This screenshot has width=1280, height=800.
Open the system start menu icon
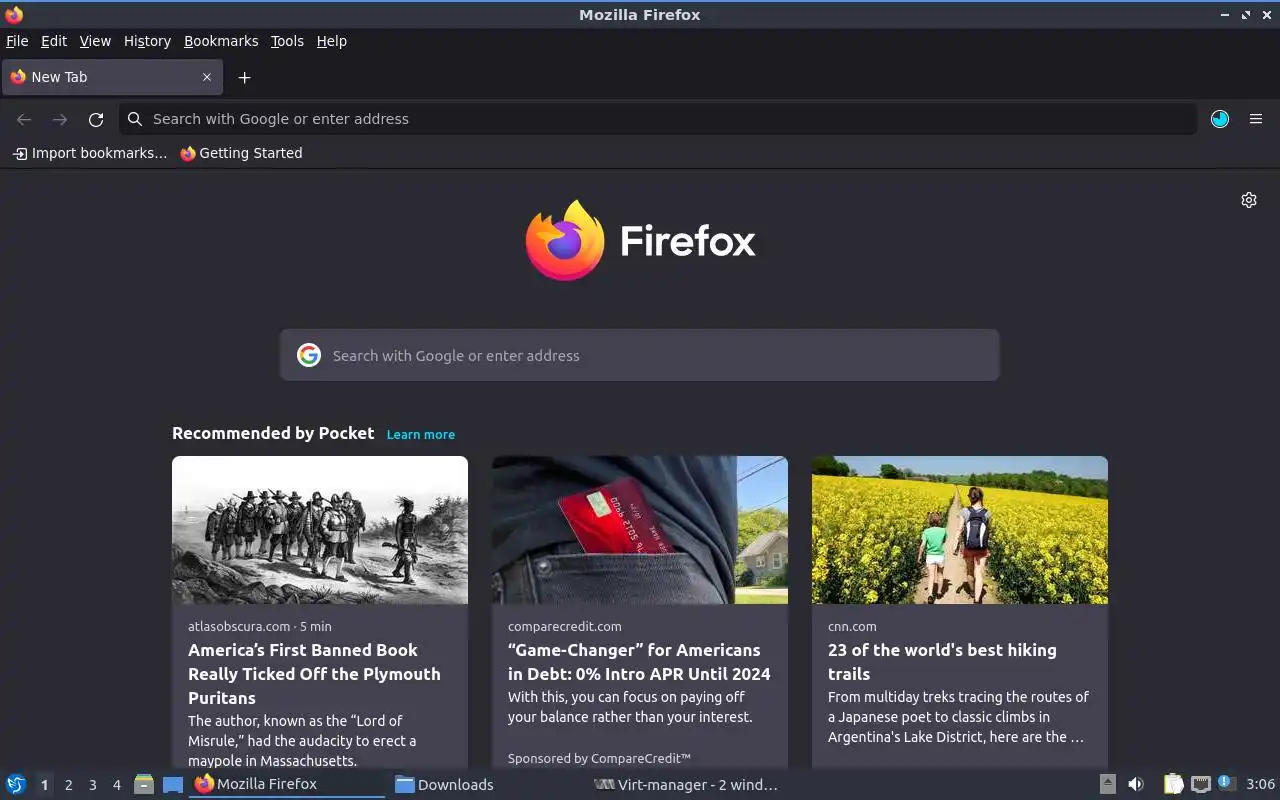[x=16, y=784]
